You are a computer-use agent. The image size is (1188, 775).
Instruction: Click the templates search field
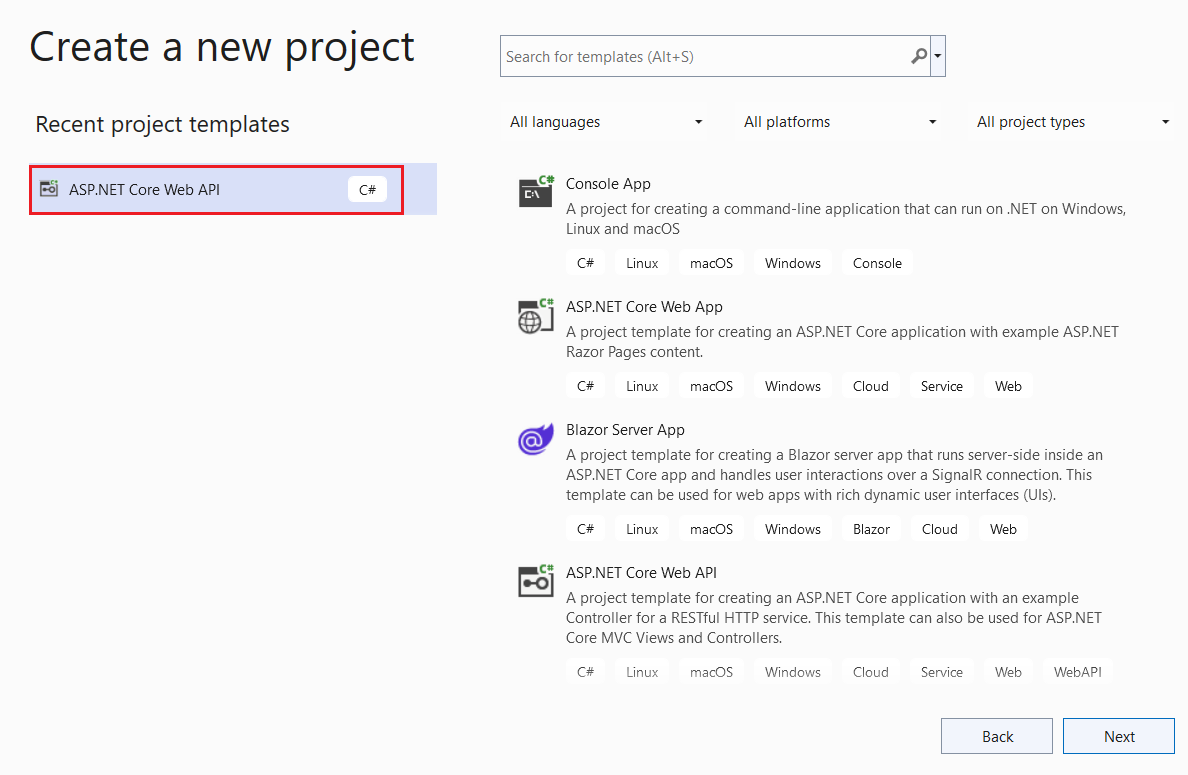700,56
